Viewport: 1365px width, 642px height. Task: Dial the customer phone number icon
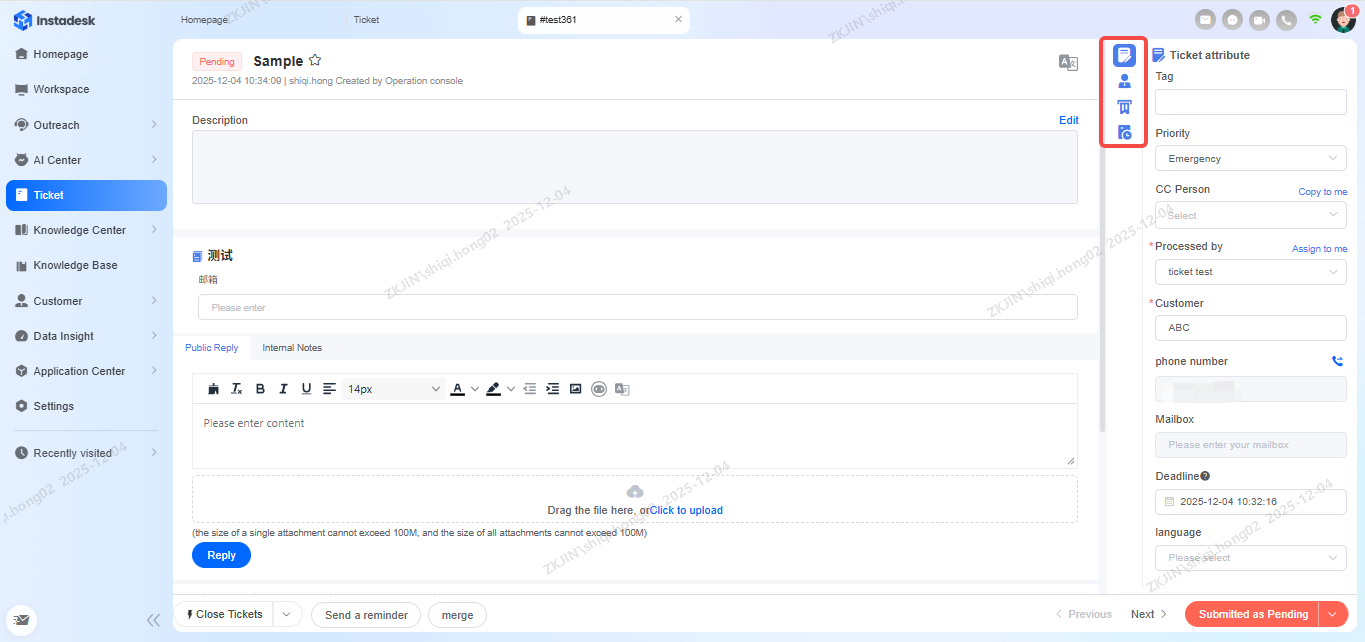[x=1337, y=361]
